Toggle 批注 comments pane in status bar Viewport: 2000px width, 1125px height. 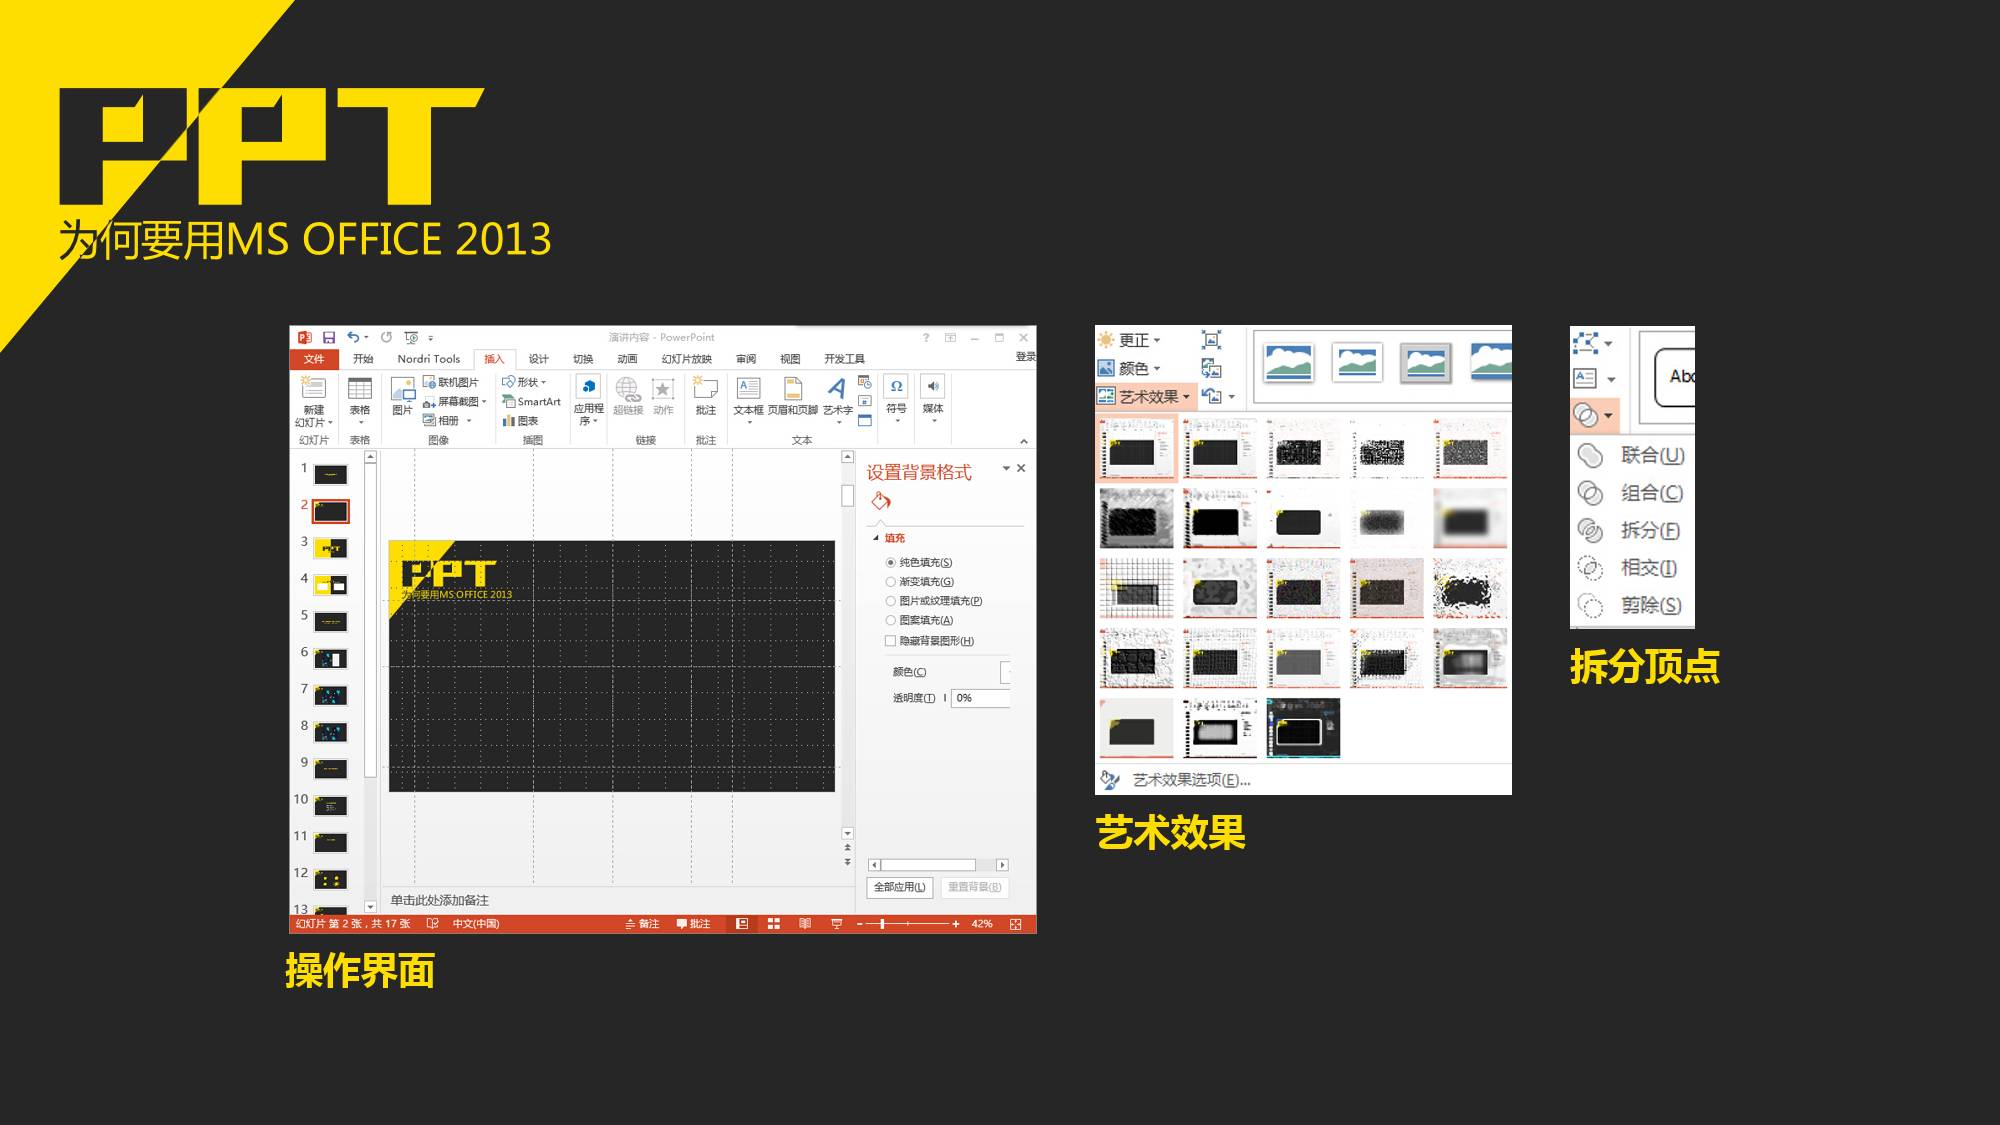[693, 924]
